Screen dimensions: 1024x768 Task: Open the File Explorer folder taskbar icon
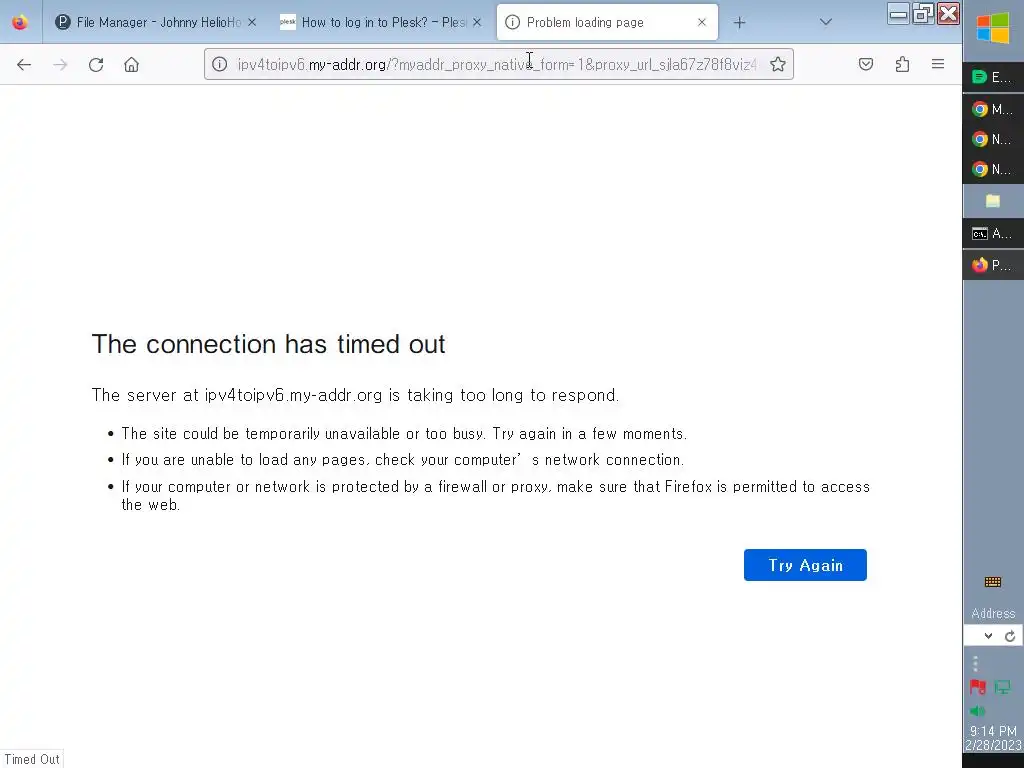[993, 201]
